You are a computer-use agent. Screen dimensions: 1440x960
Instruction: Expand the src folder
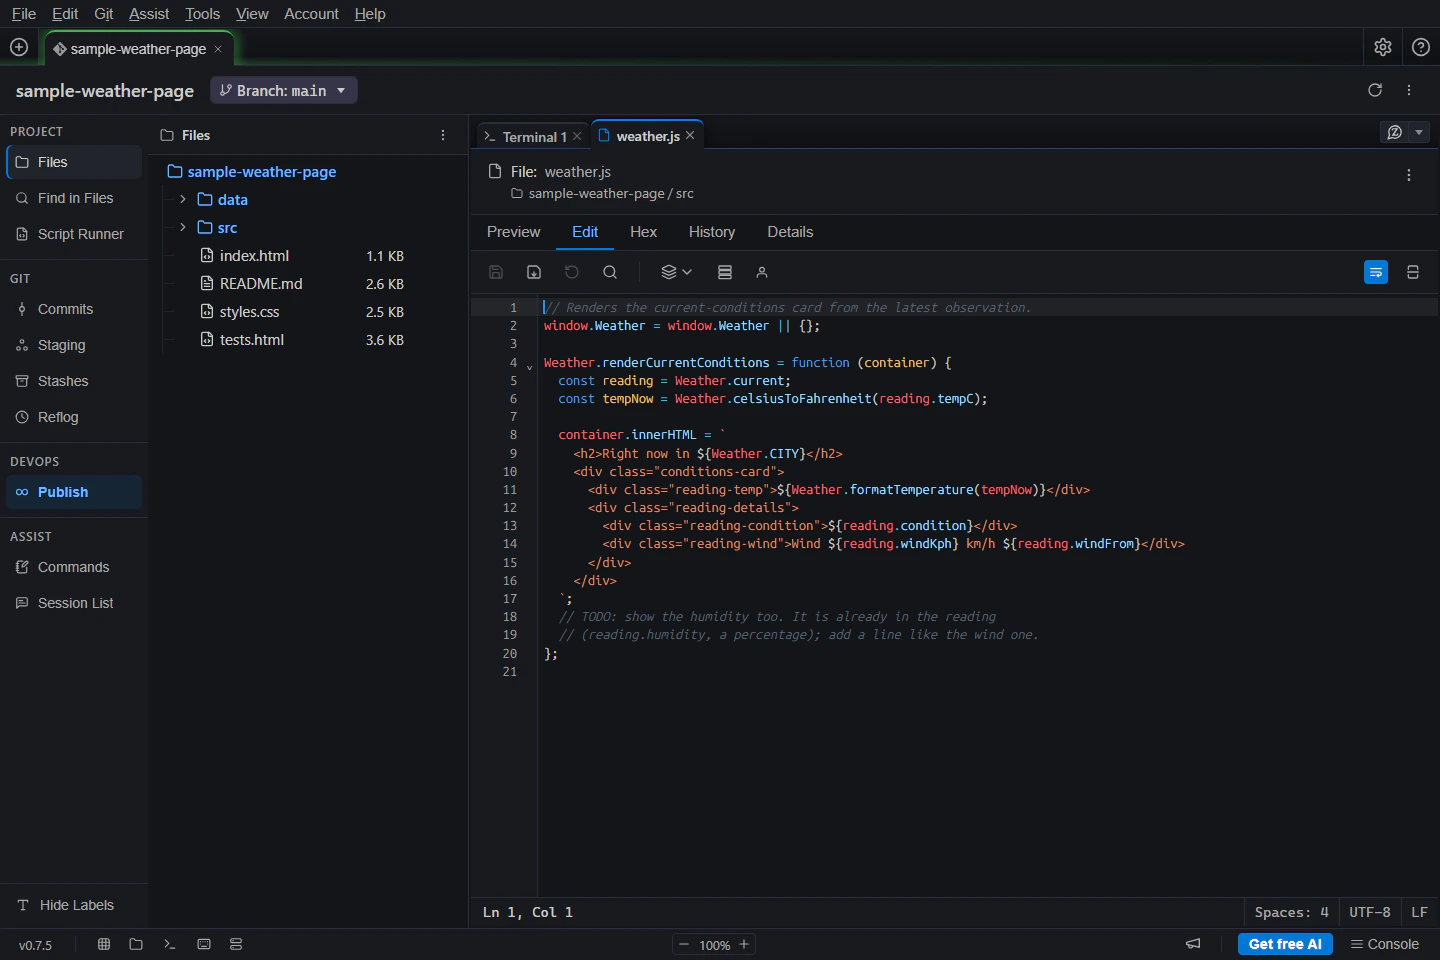pos(183,227)
